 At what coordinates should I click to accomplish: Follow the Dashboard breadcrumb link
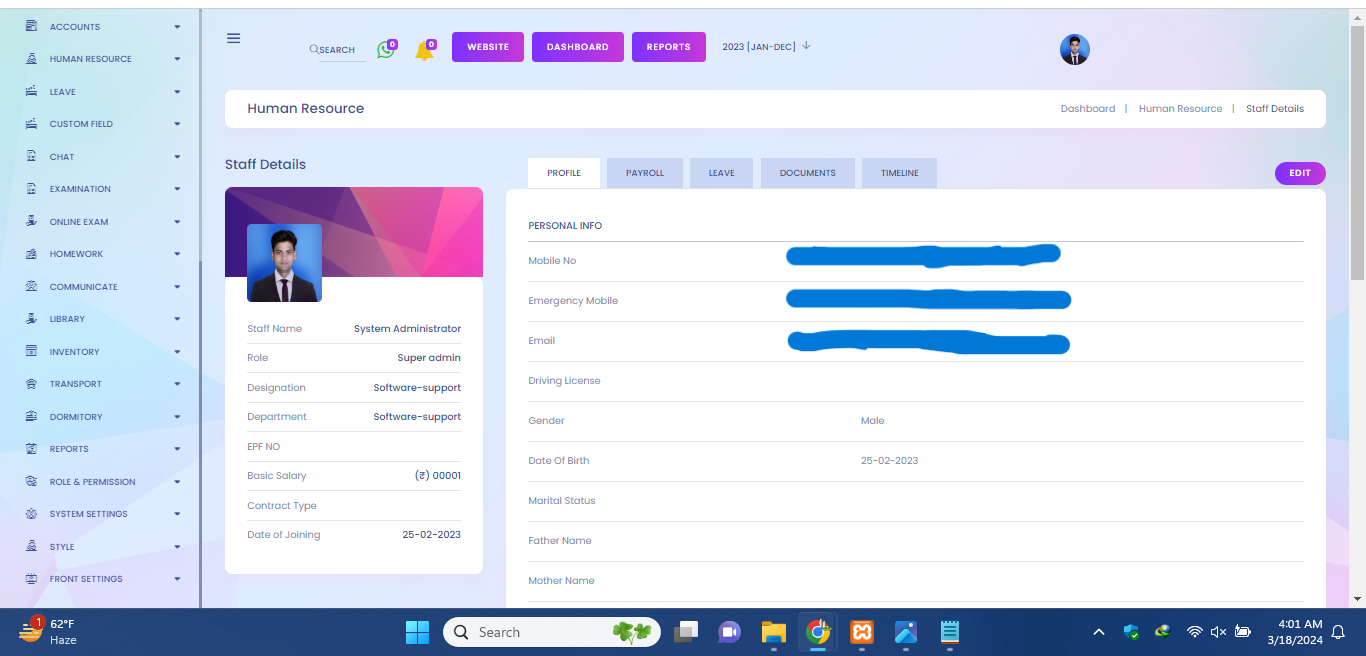pyautogui.click(x=1087, y=109)
